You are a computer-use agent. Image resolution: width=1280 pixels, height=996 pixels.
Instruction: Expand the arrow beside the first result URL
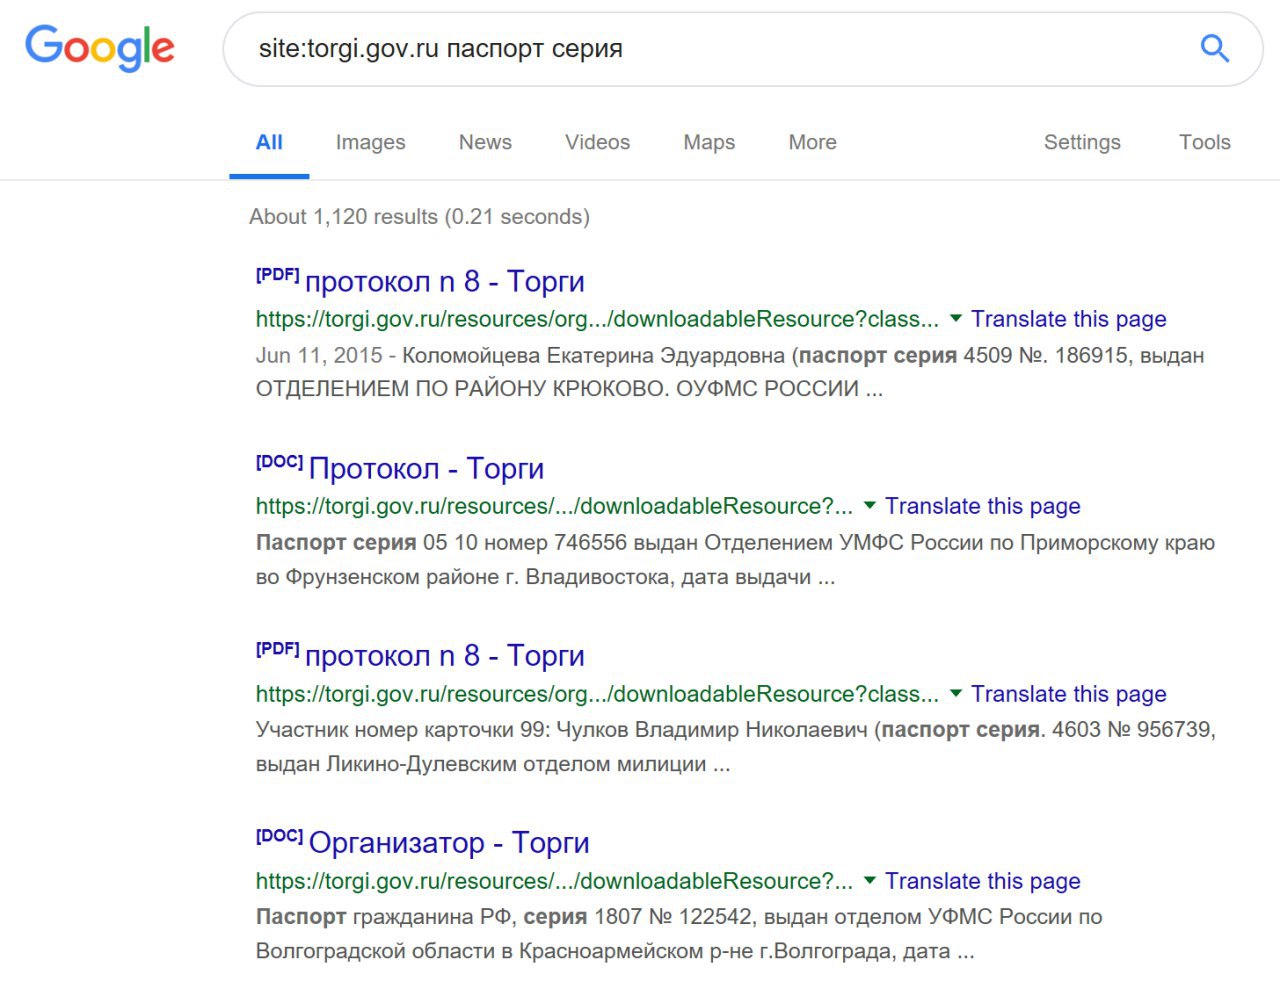point(956,319)
